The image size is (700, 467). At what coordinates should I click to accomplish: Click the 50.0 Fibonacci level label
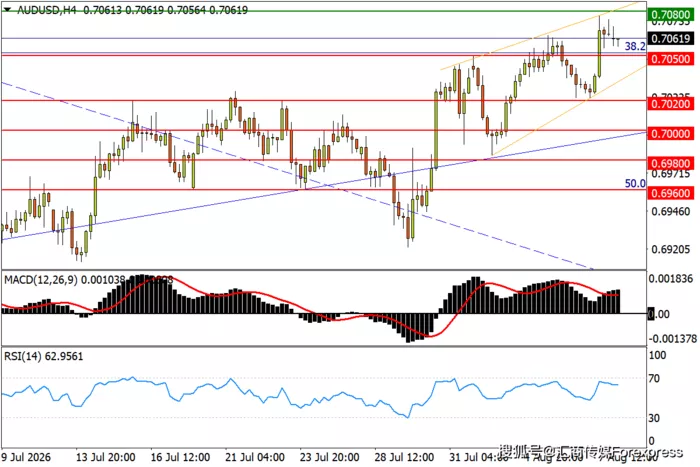(x=635, y=183)
